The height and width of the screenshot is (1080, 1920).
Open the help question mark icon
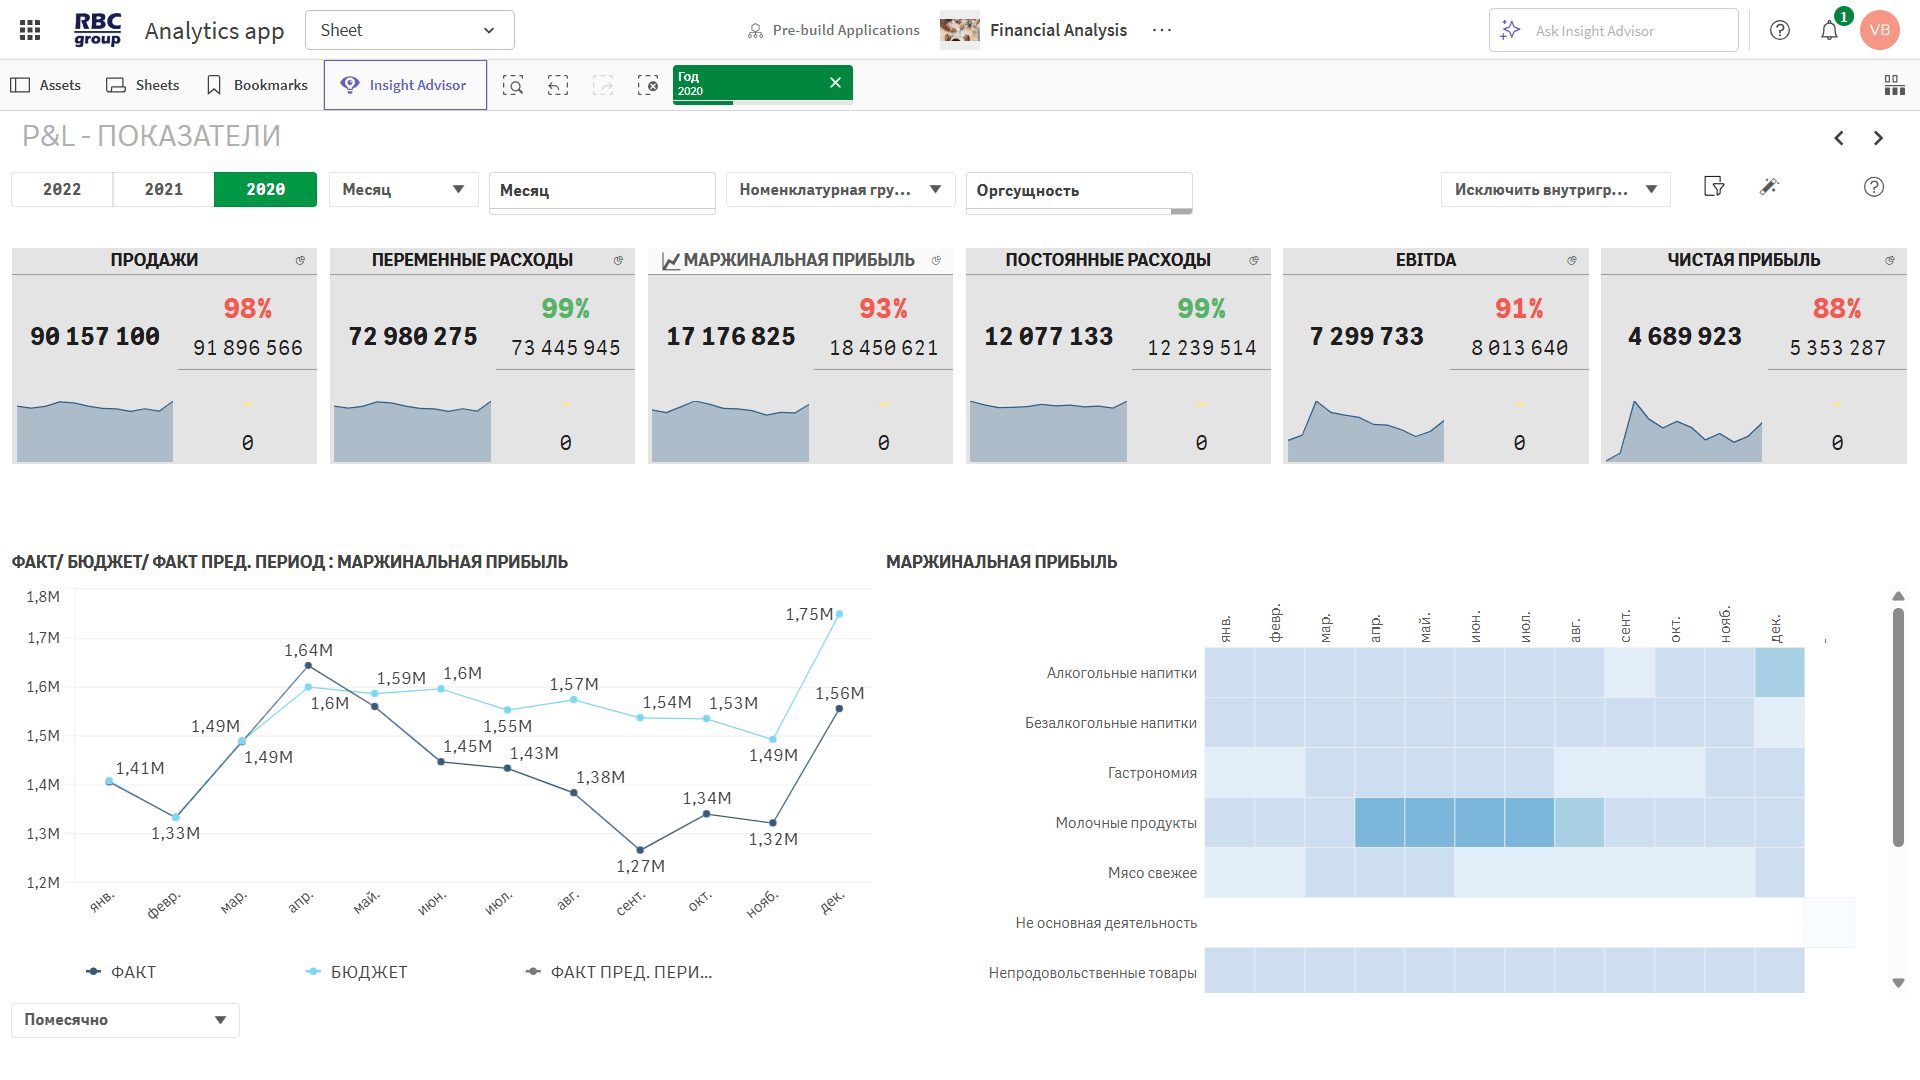(x=1780, y=30)
